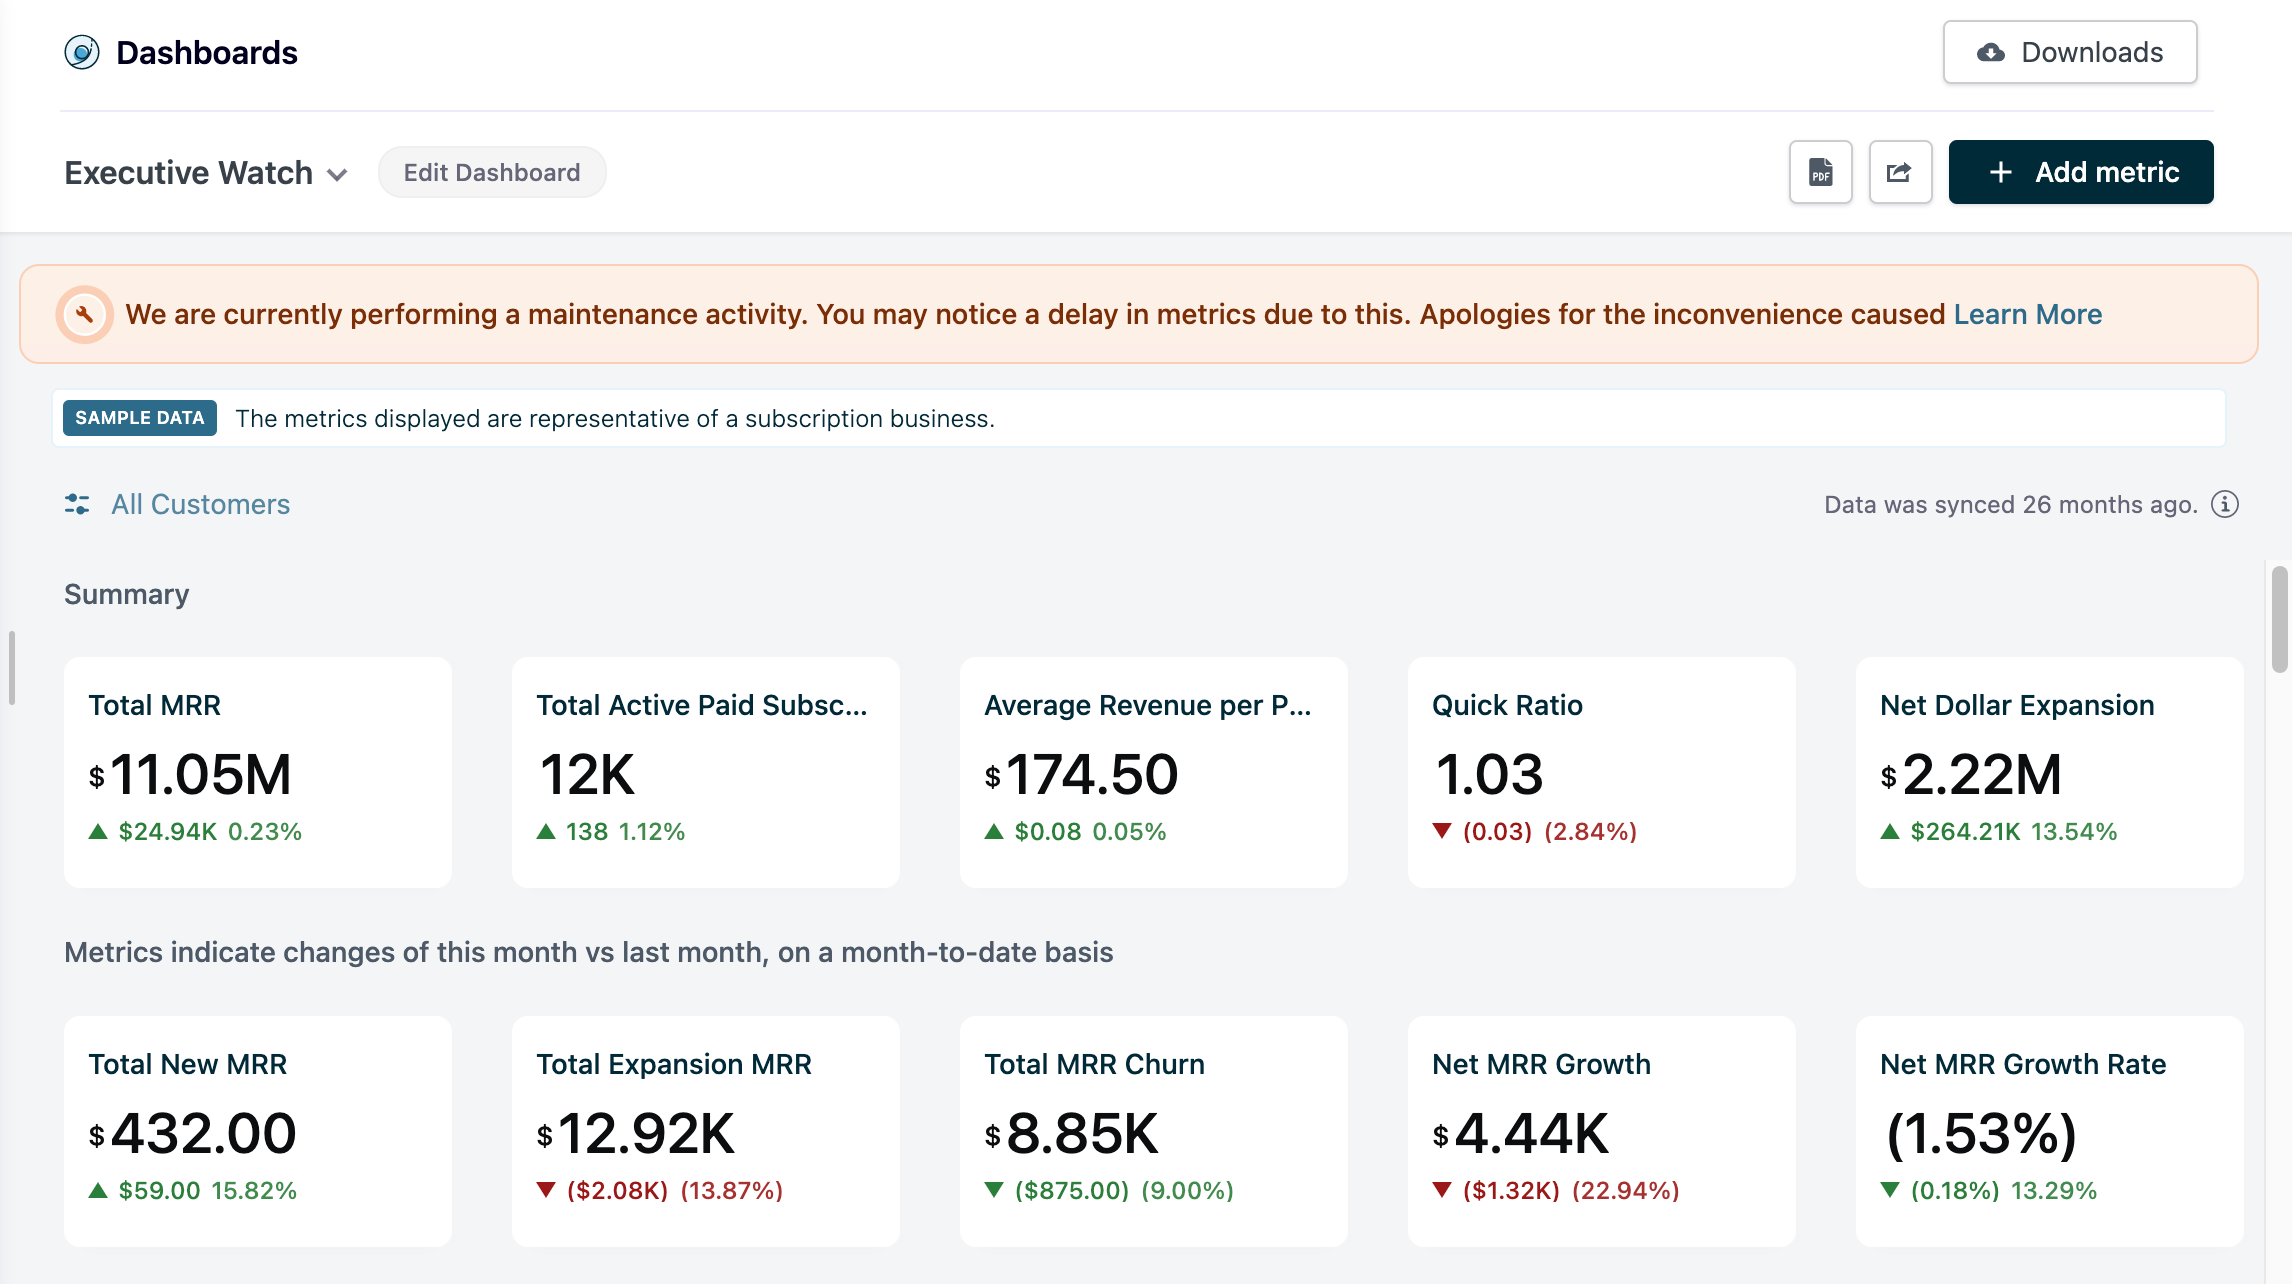Click the Dashboards logo icon
This screenshot has width=2292, height=1284.
[x=82, y=52]
